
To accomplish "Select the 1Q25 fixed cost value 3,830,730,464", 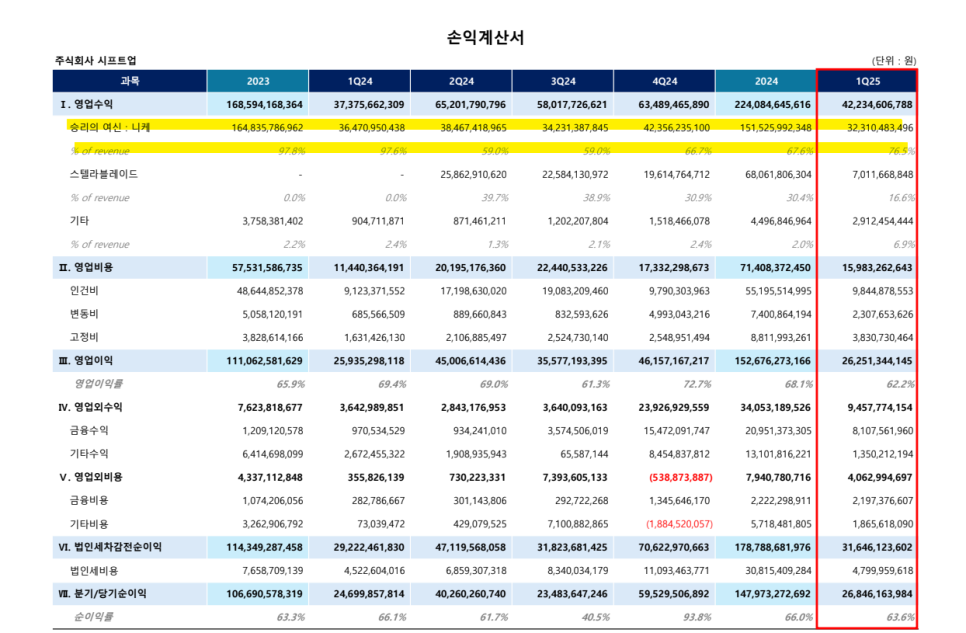I will point(882,338).
